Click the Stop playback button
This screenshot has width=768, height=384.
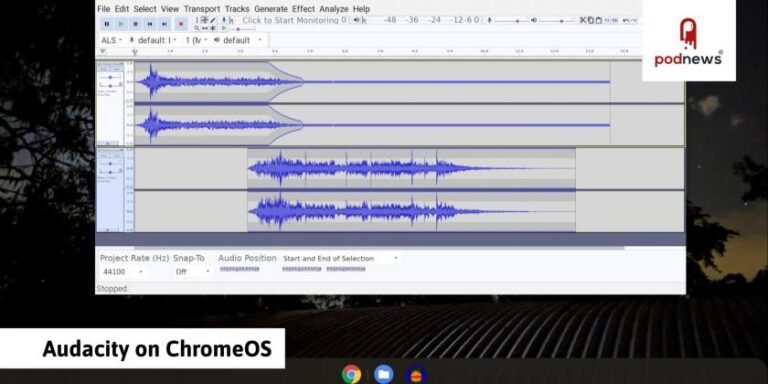[x=136, y=24]
